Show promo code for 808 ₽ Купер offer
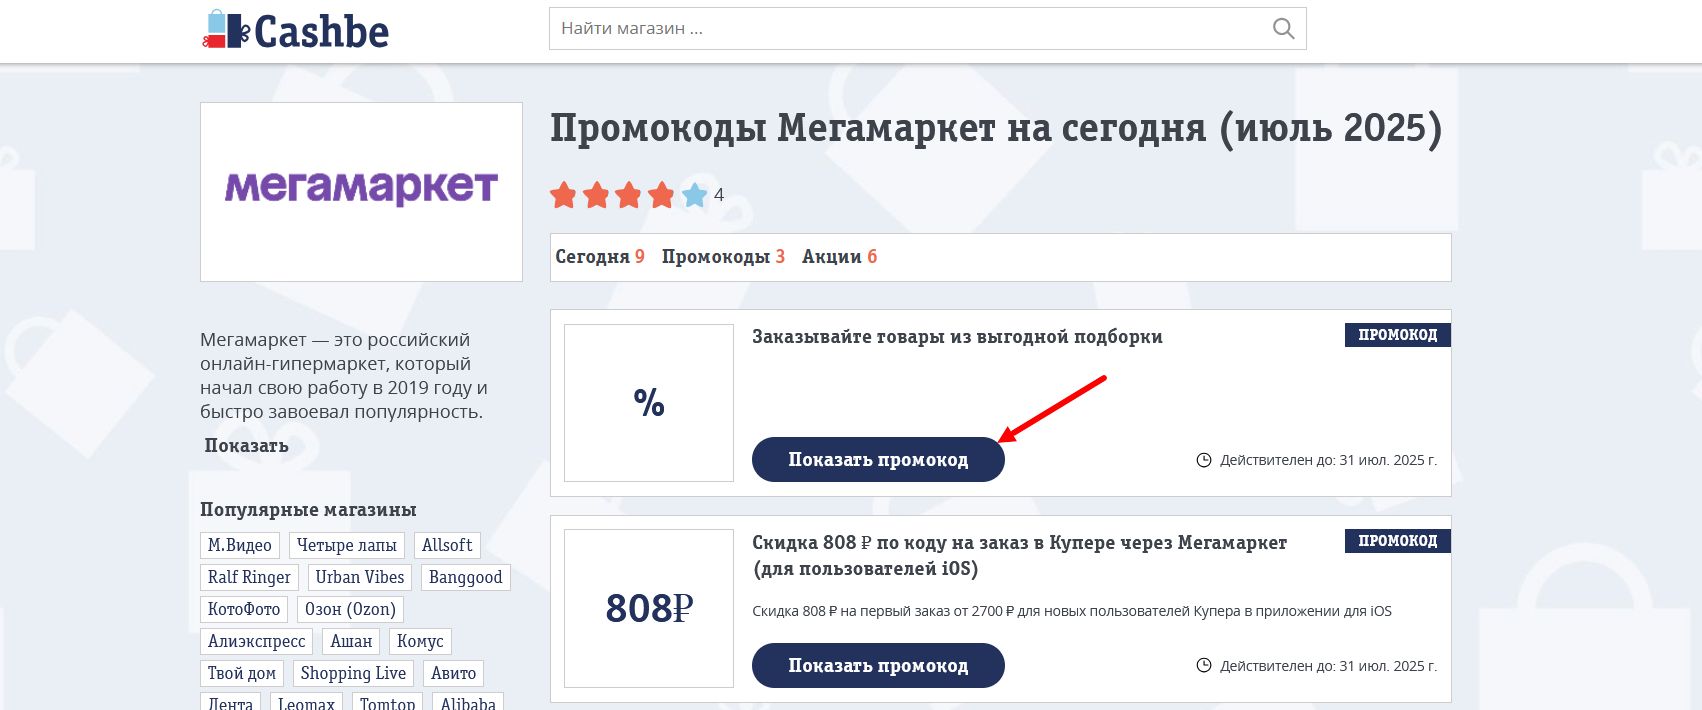The width and height of the screenshot is (1702, 710). point(878,666)
